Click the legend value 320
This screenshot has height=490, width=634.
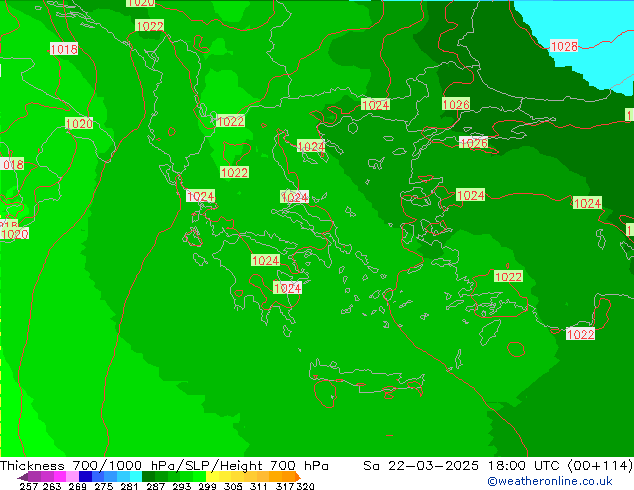pos(305,486)
